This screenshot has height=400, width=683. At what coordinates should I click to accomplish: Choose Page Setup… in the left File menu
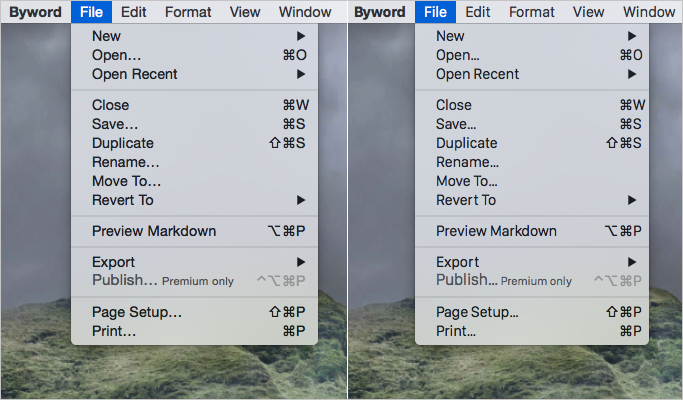(194, 312)
